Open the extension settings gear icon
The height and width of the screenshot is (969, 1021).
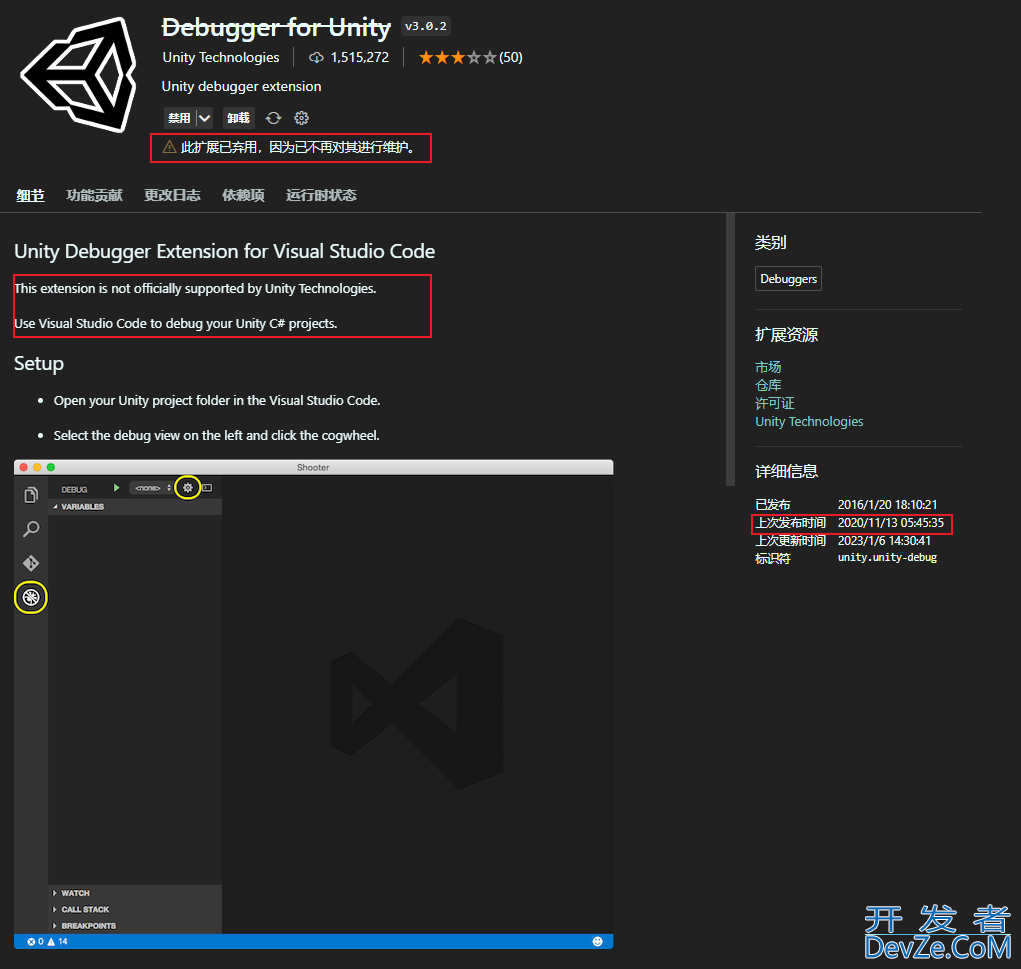click(x=301, y=118)
